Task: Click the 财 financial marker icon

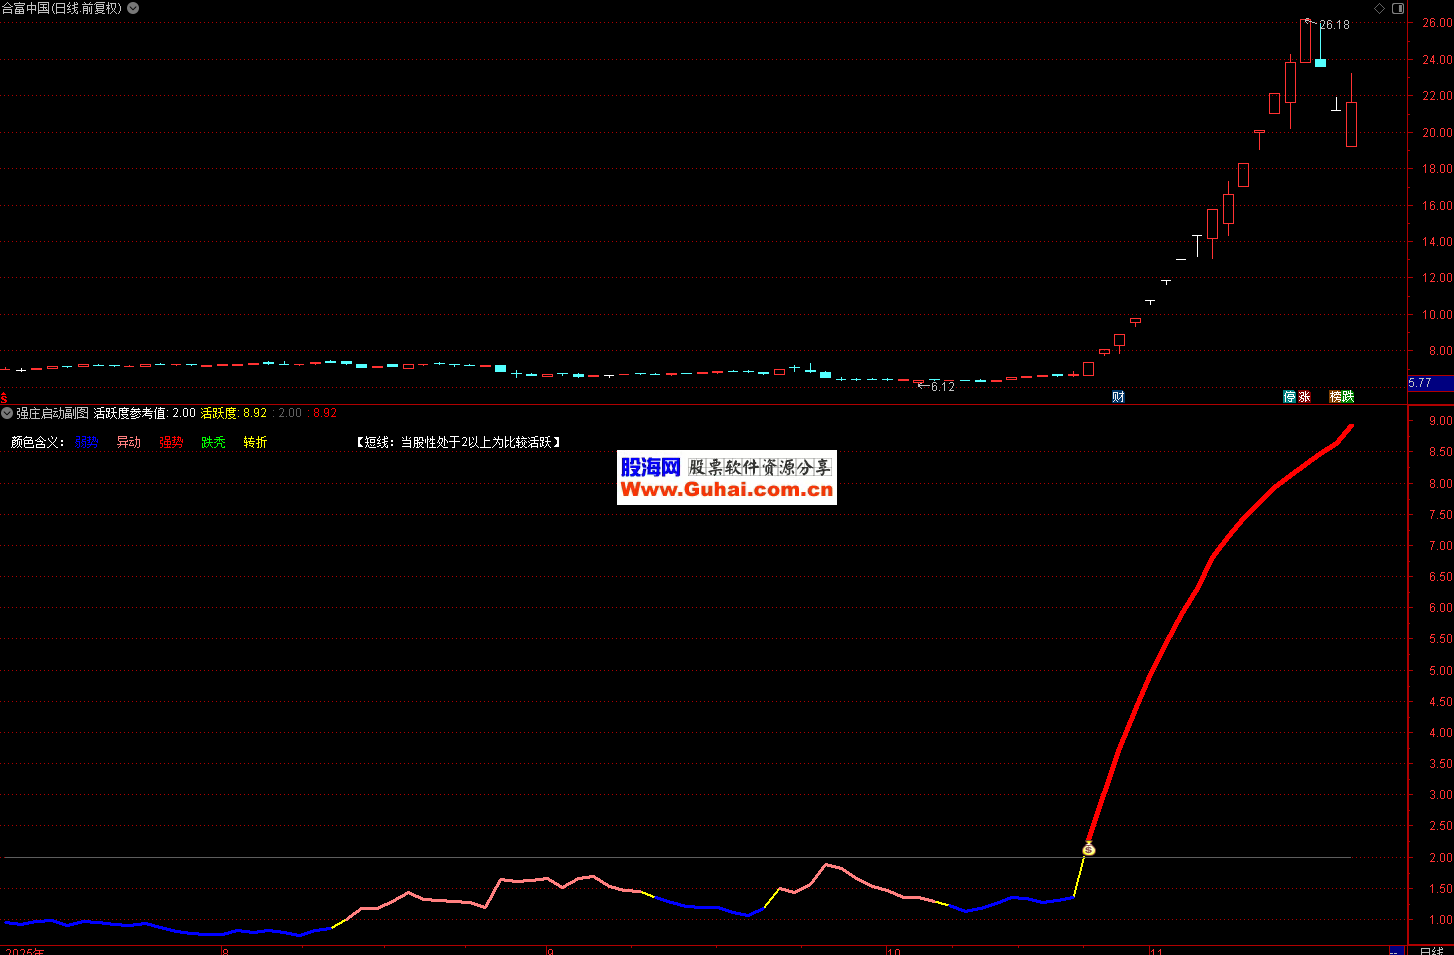Action: [x=1118, y=397]
